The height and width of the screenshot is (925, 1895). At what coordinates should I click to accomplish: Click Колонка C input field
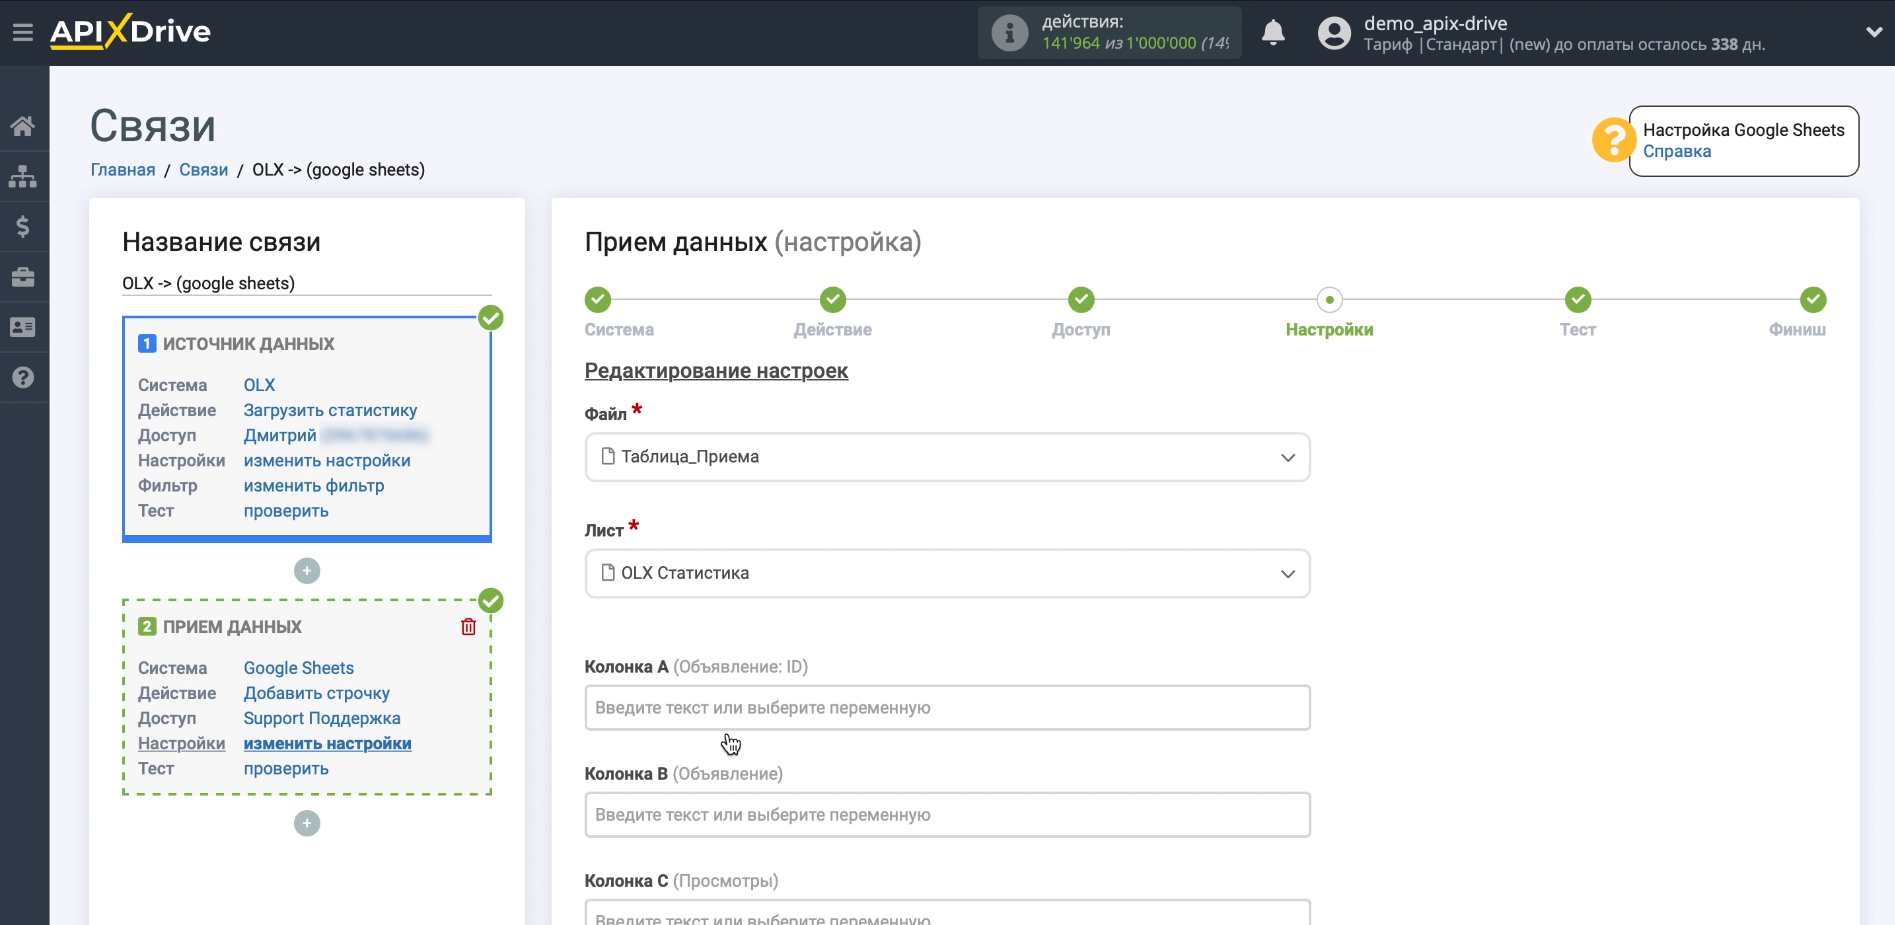pyautogui.click(x=947, y=913)
